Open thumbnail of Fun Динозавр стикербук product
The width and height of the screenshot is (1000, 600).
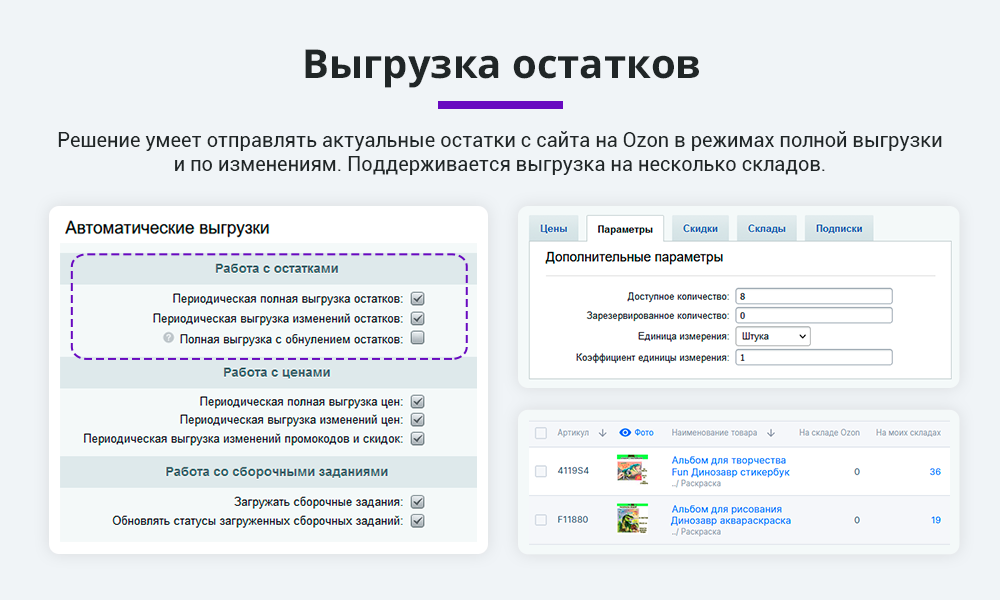pos(632,470)
